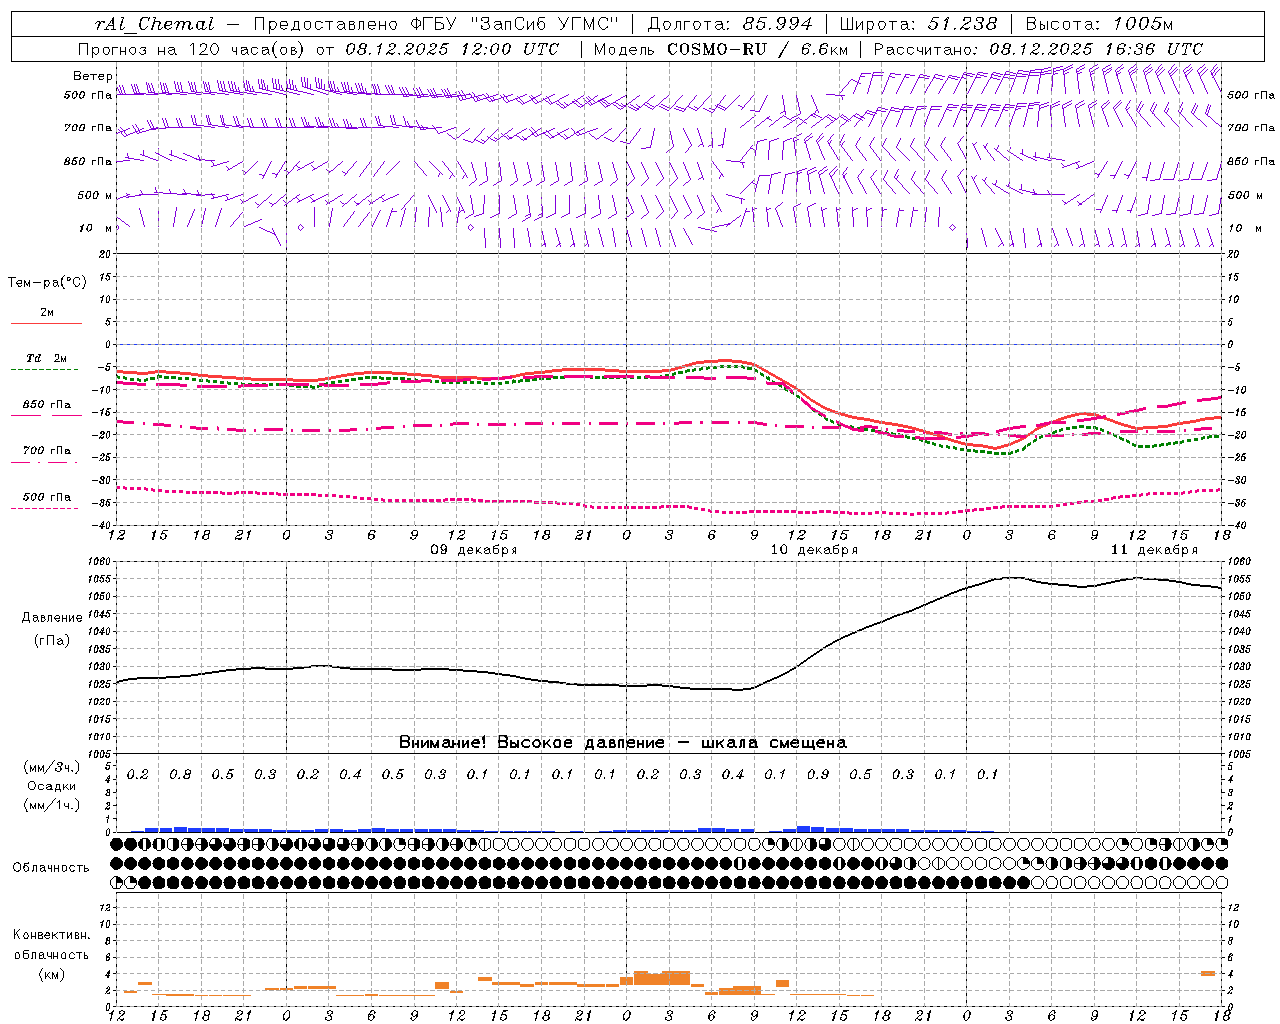Click the 10 декабря date label
1280x1024 pixels.
pos(813,550)
